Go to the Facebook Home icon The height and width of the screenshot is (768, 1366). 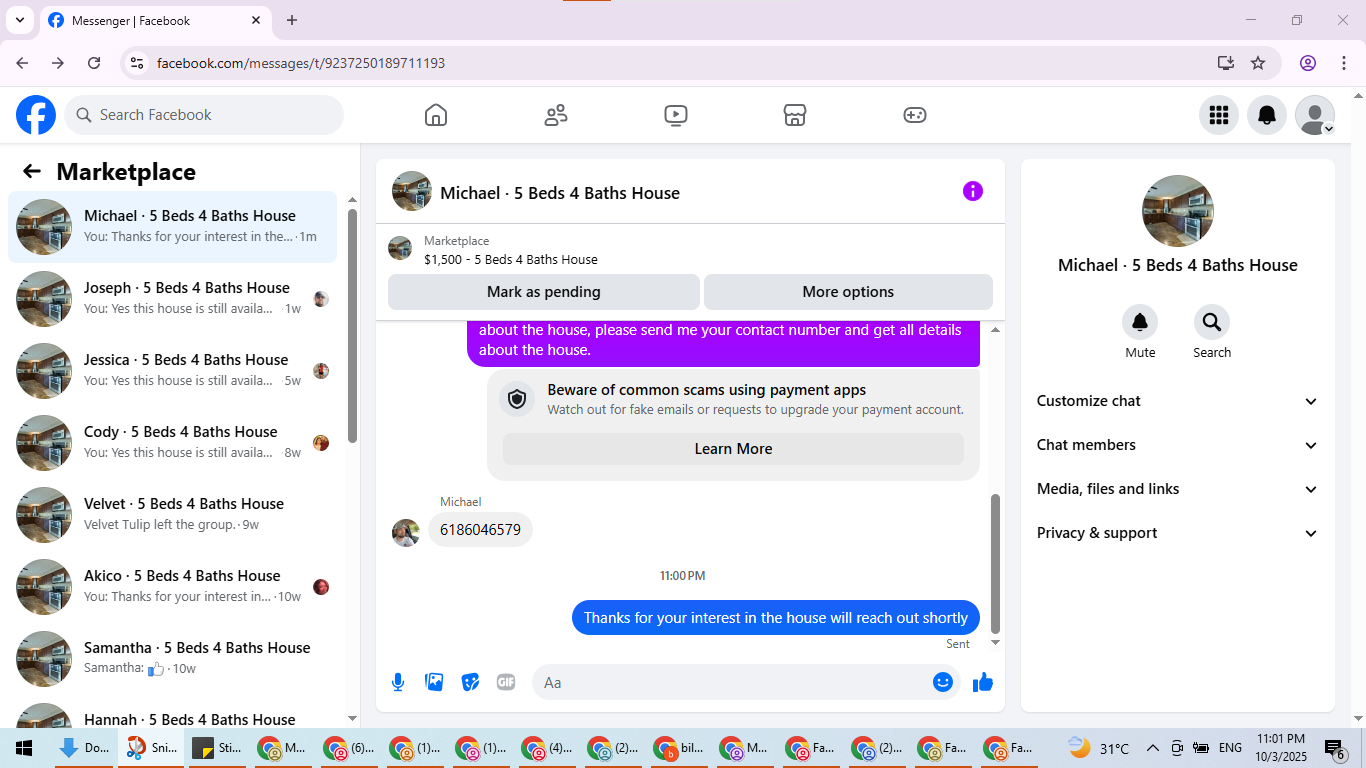pos(436,115)
